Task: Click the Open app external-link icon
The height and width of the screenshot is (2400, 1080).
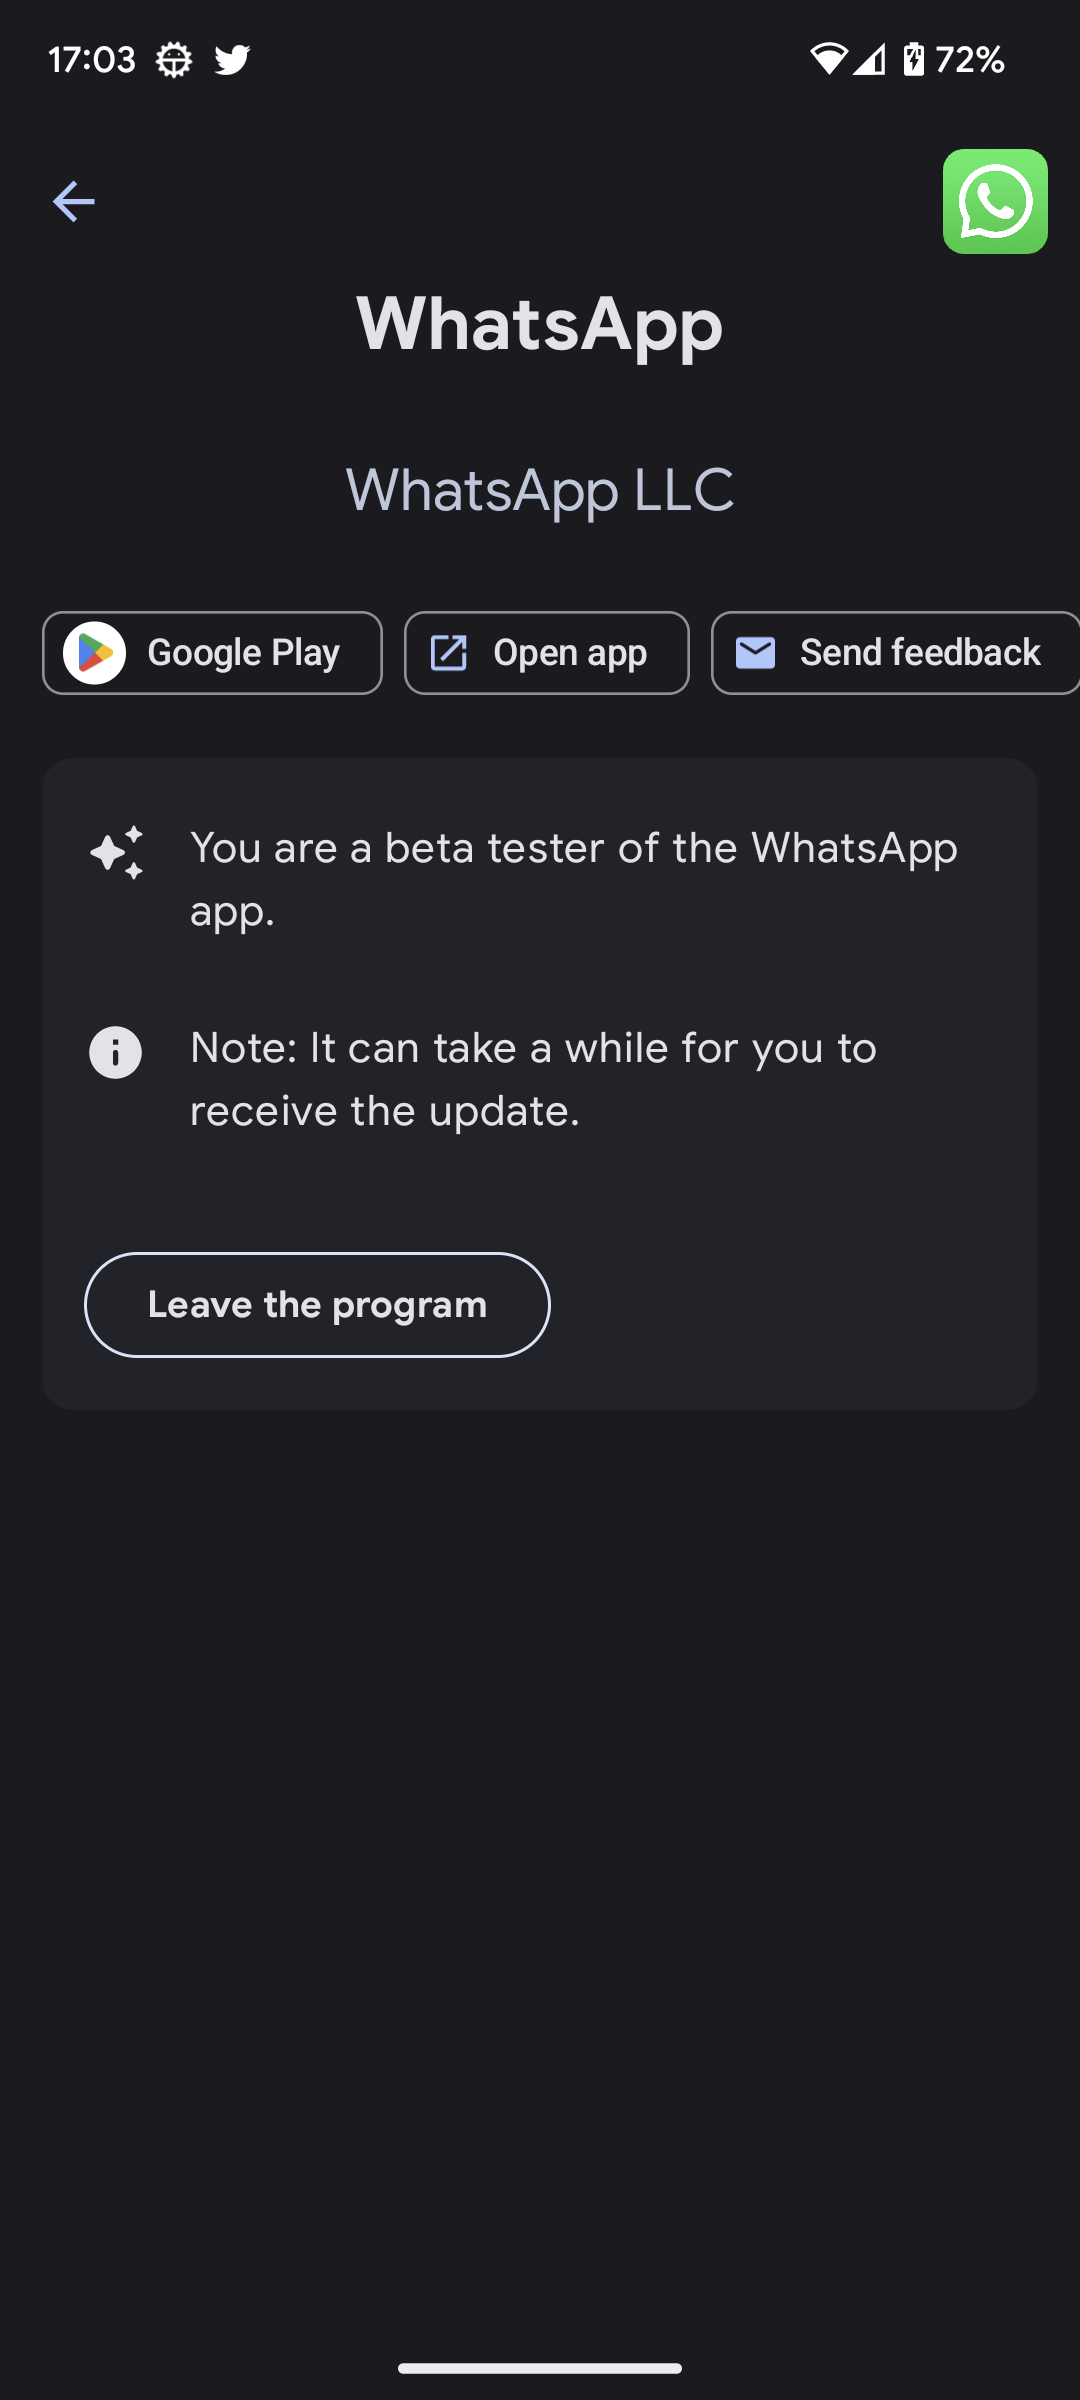Action: pyautogui.click(x=449, y=653)
